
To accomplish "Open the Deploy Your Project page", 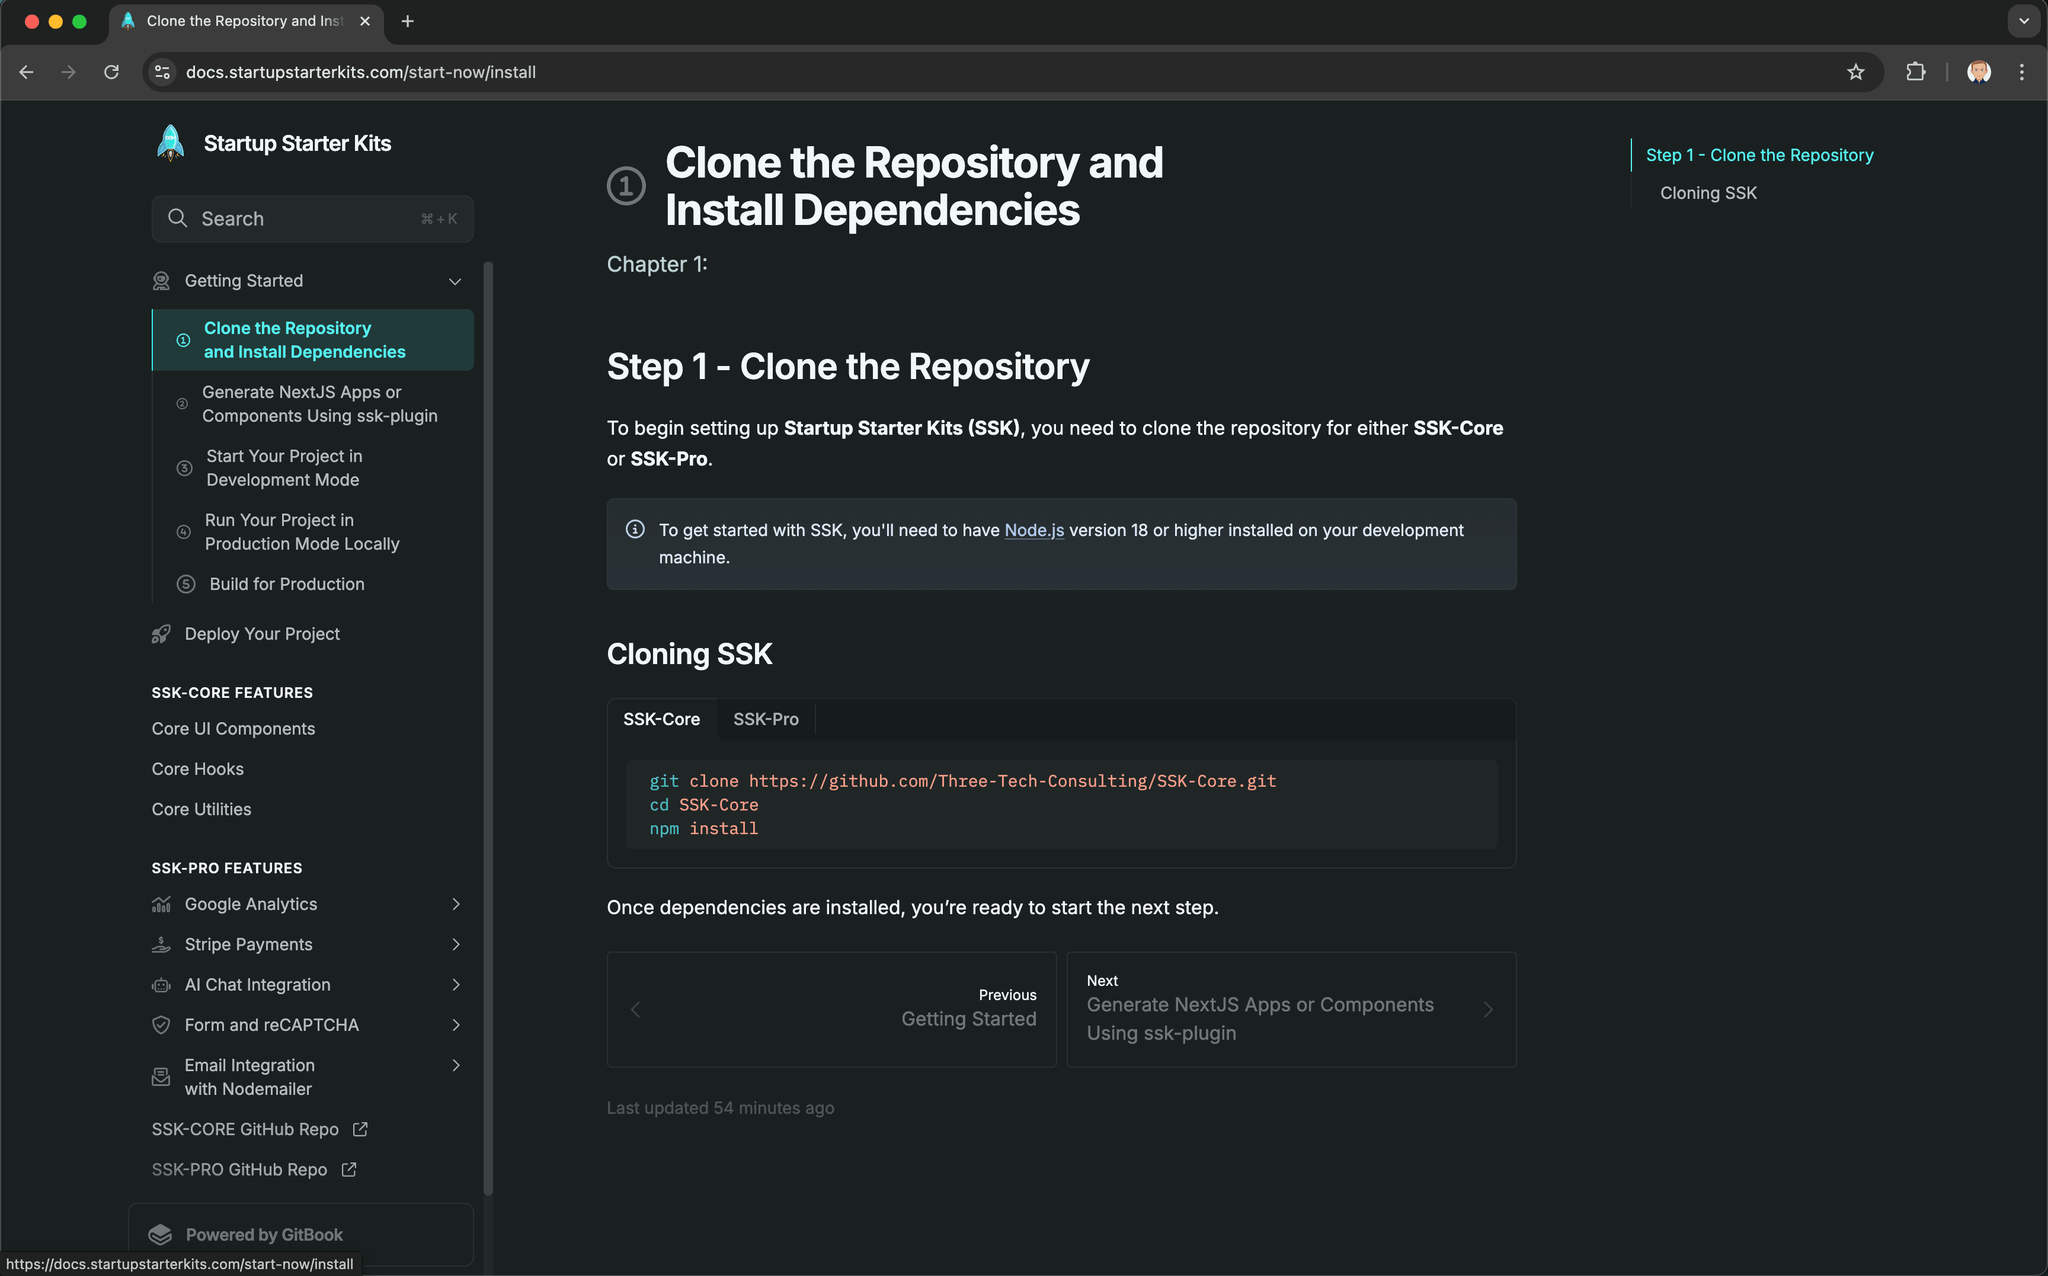I will (x=262, y=634).
